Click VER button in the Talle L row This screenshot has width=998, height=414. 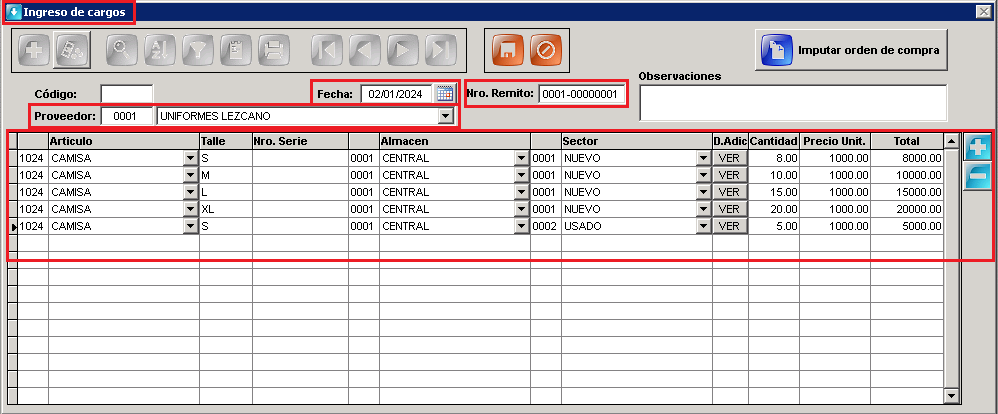click(729, 192)
